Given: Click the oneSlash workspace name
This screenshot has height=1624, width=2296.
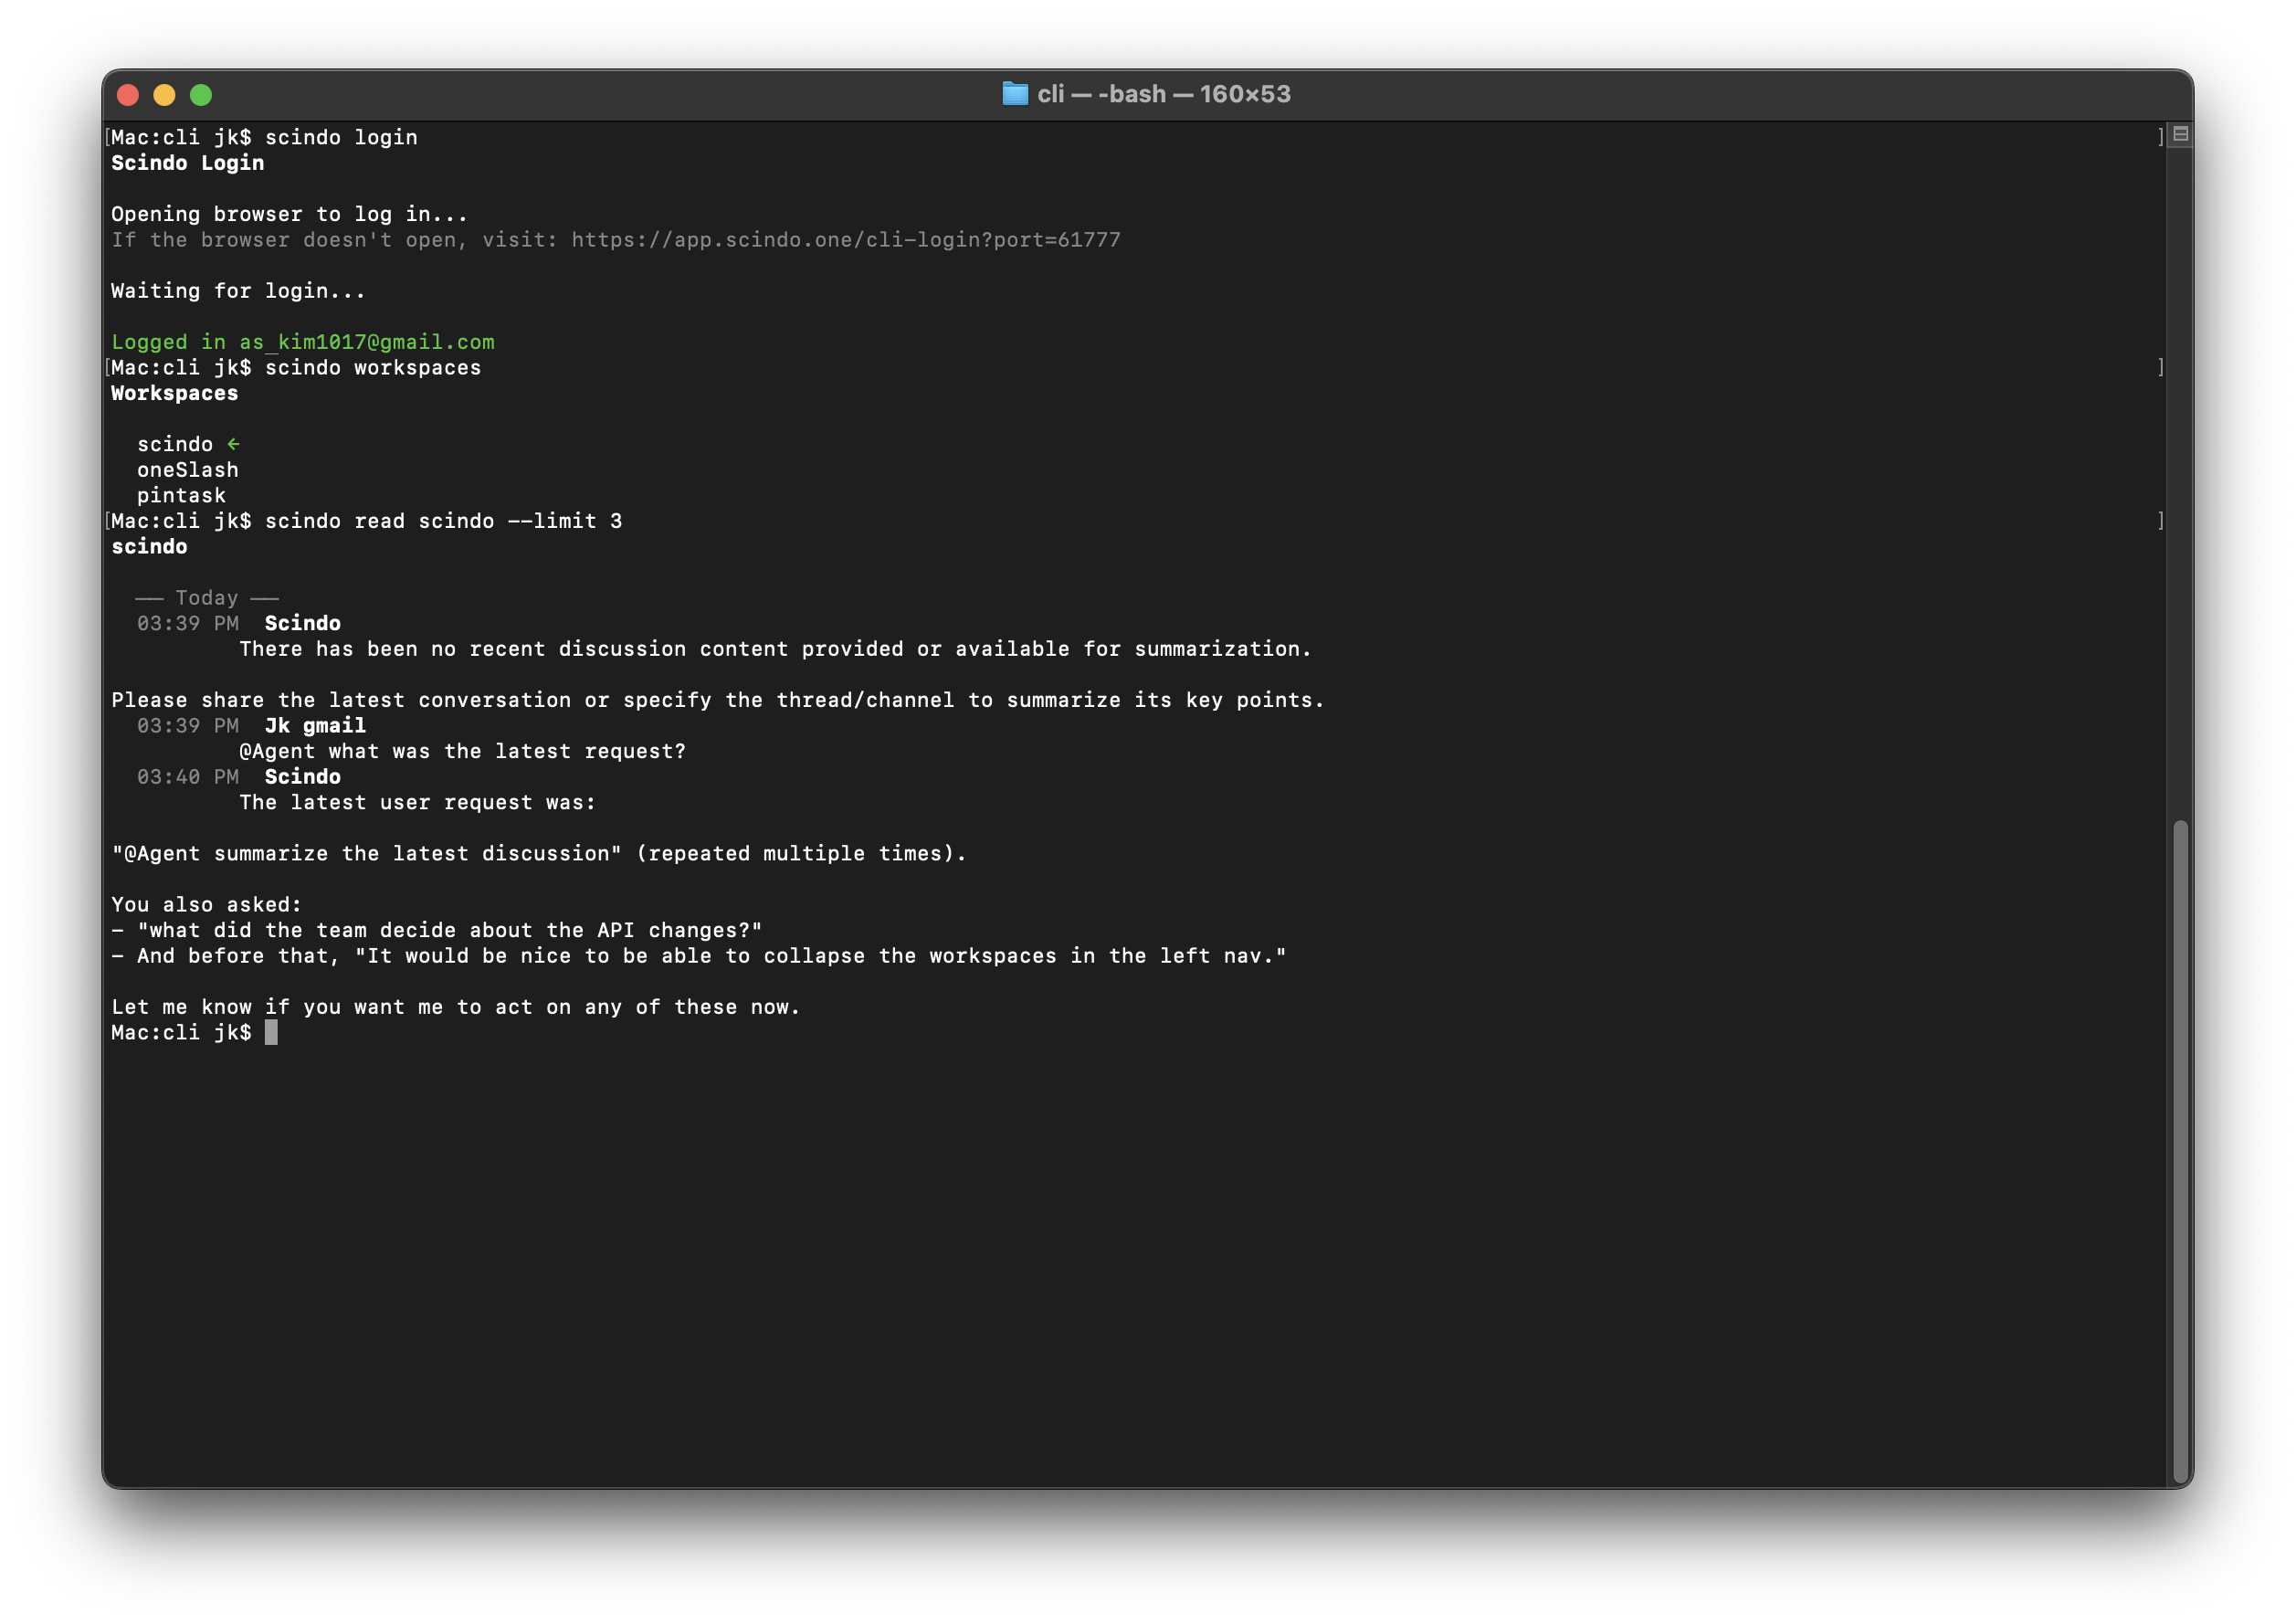Looking at the screenshot, I should click(188, 470).
